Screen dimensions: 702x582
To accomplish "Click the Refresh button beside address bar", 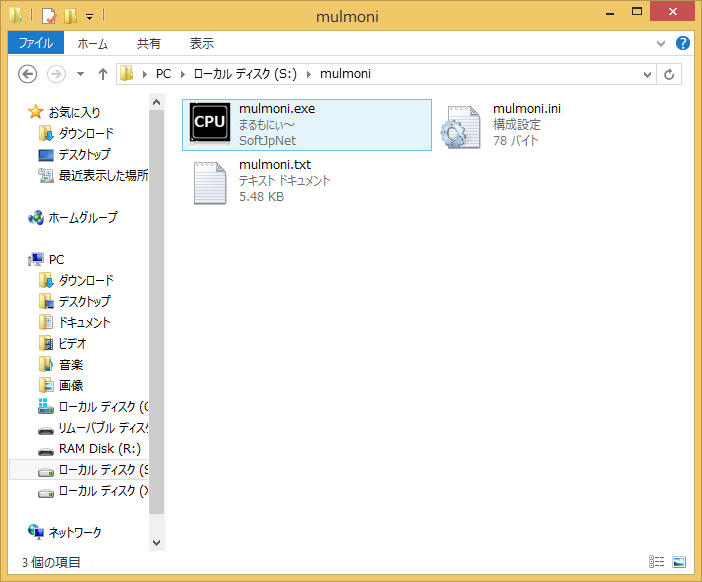I will [x=670, y=74].
